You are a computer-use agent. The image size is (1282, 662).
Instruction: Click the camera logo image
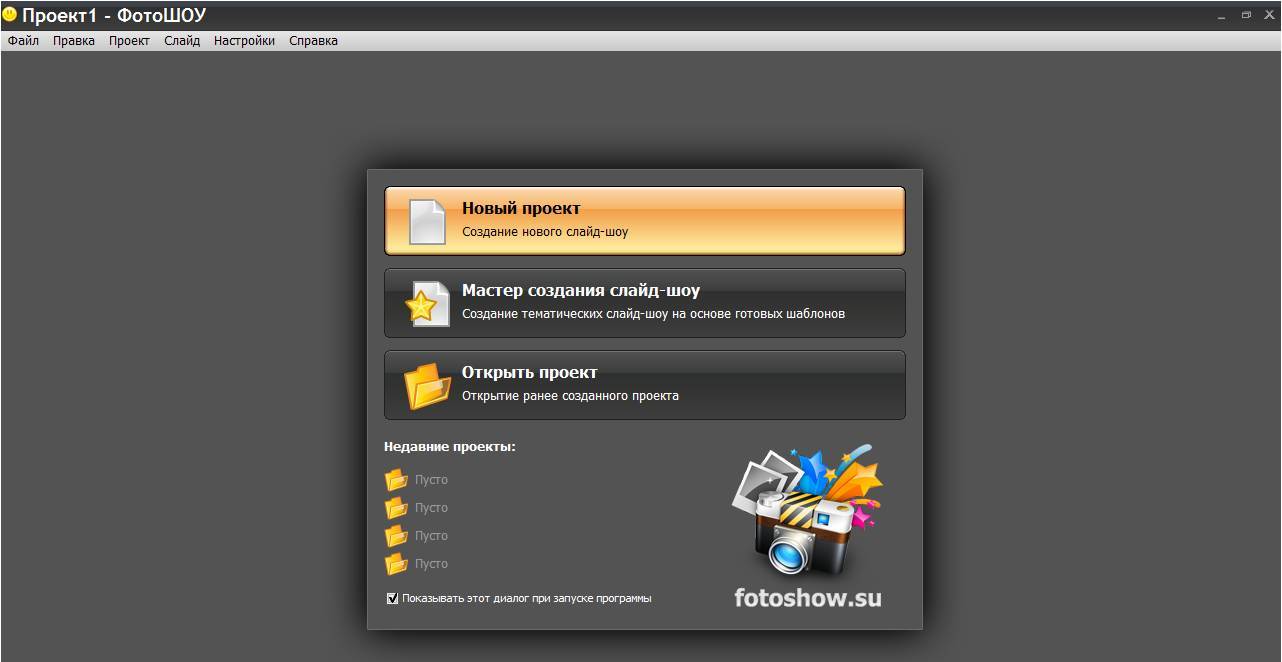click(806, 512)
